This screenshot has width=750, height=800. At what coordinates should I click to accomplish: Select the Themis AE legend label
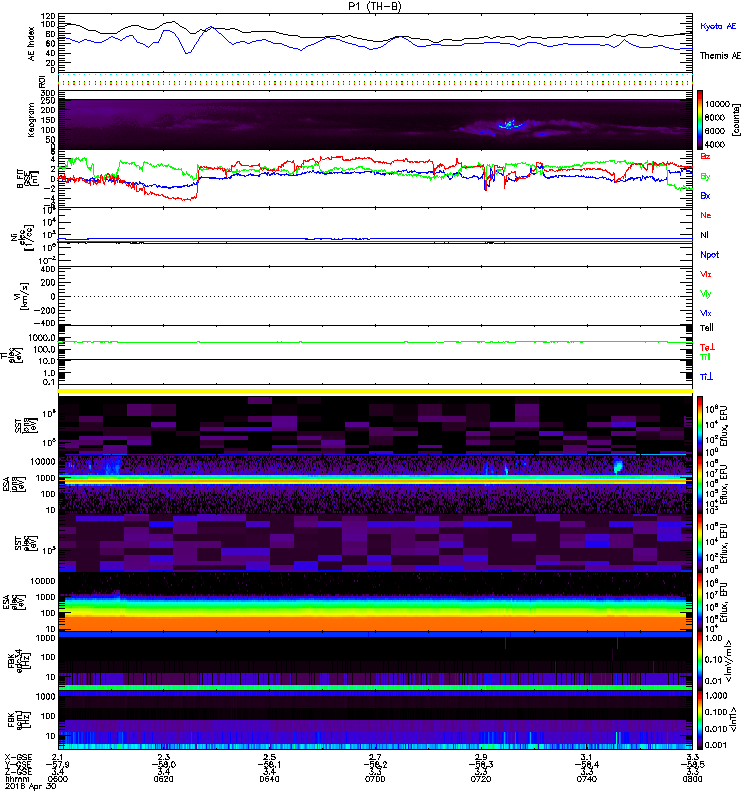pos(720,56)
